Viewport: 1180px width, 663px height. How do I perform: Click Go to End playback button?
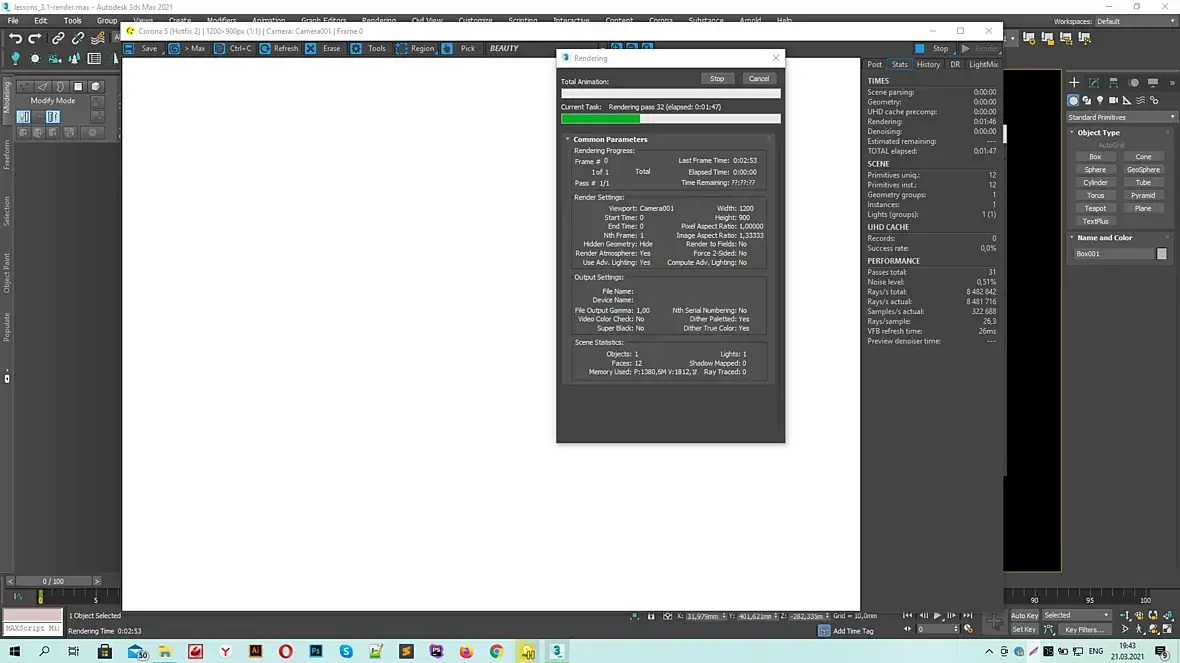pos(968,616)
